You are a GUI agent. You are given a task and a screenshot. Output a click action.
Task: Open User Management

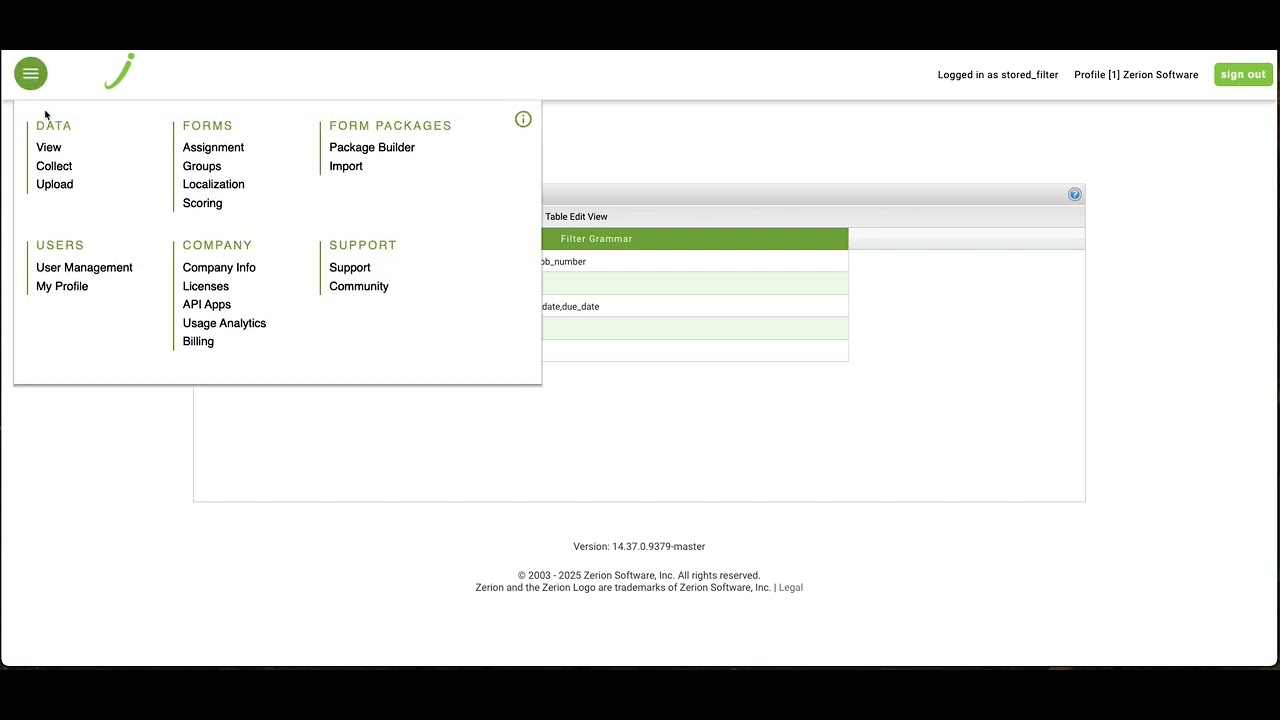[84, 267]
